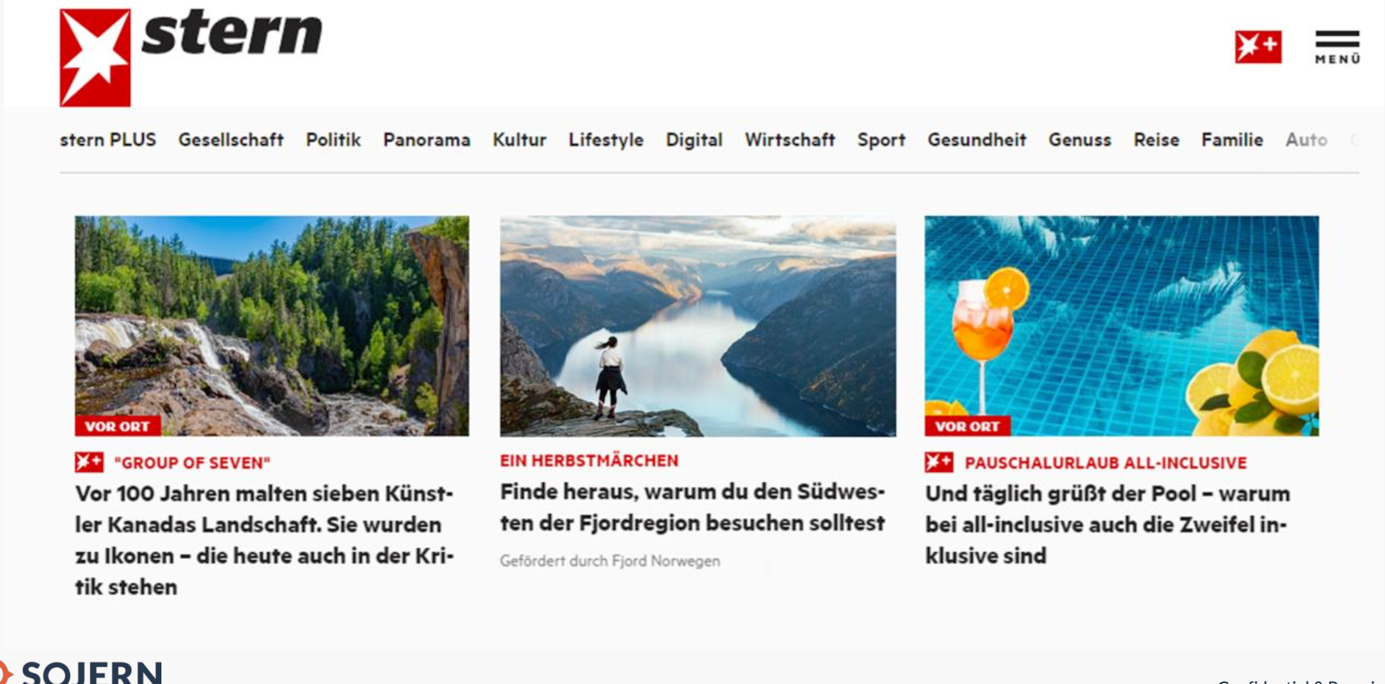This screenshot has width=1385, height=684.
Task: Open the all-inclusive pool article headline
Action: 1108,524
